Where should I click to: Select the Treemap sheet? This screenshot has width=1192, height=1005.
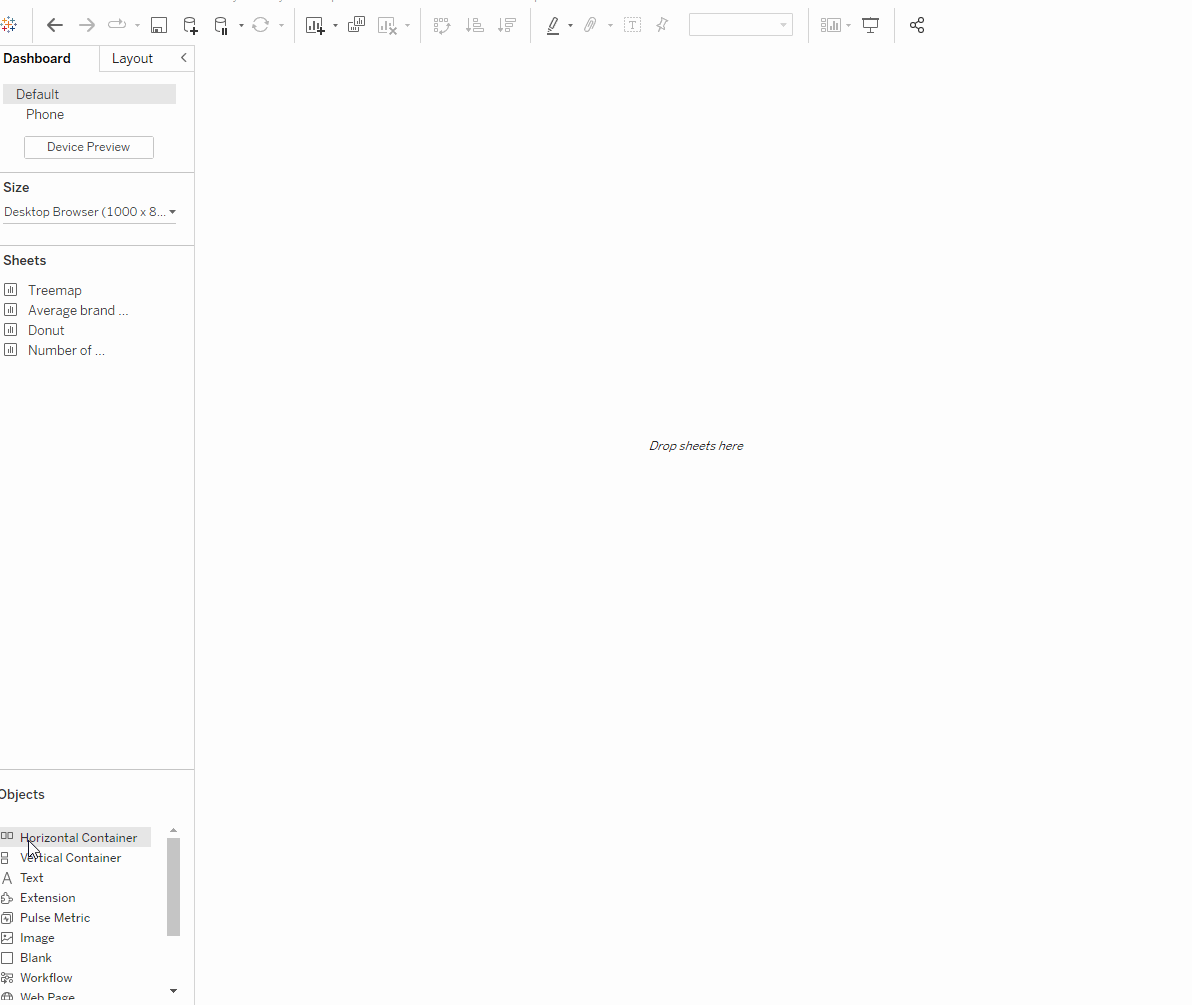click(55, 290)
